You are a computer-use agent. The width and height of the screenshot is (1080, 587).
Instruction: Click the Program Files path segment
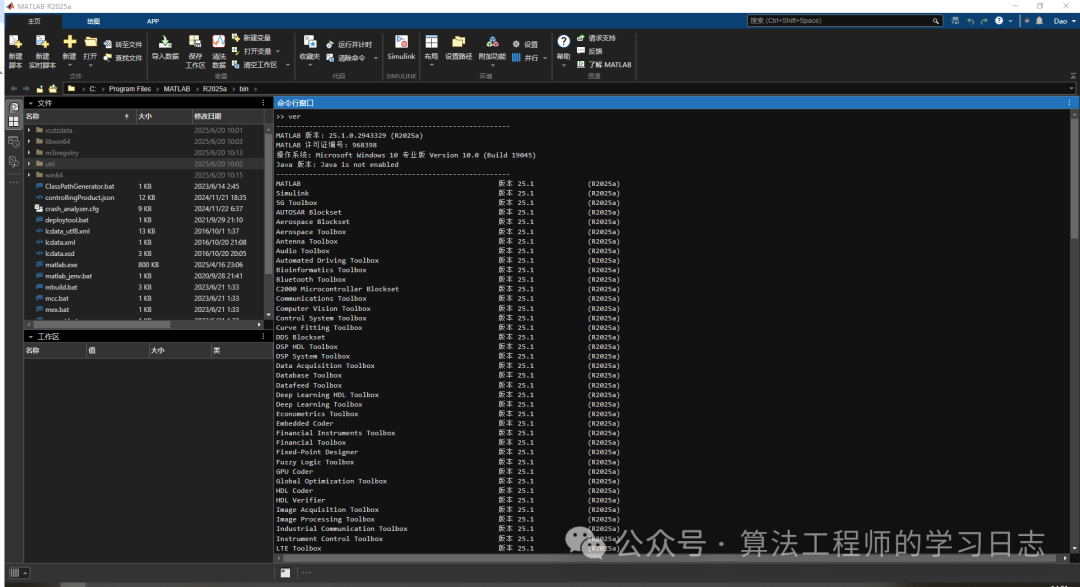pos(129,89)
